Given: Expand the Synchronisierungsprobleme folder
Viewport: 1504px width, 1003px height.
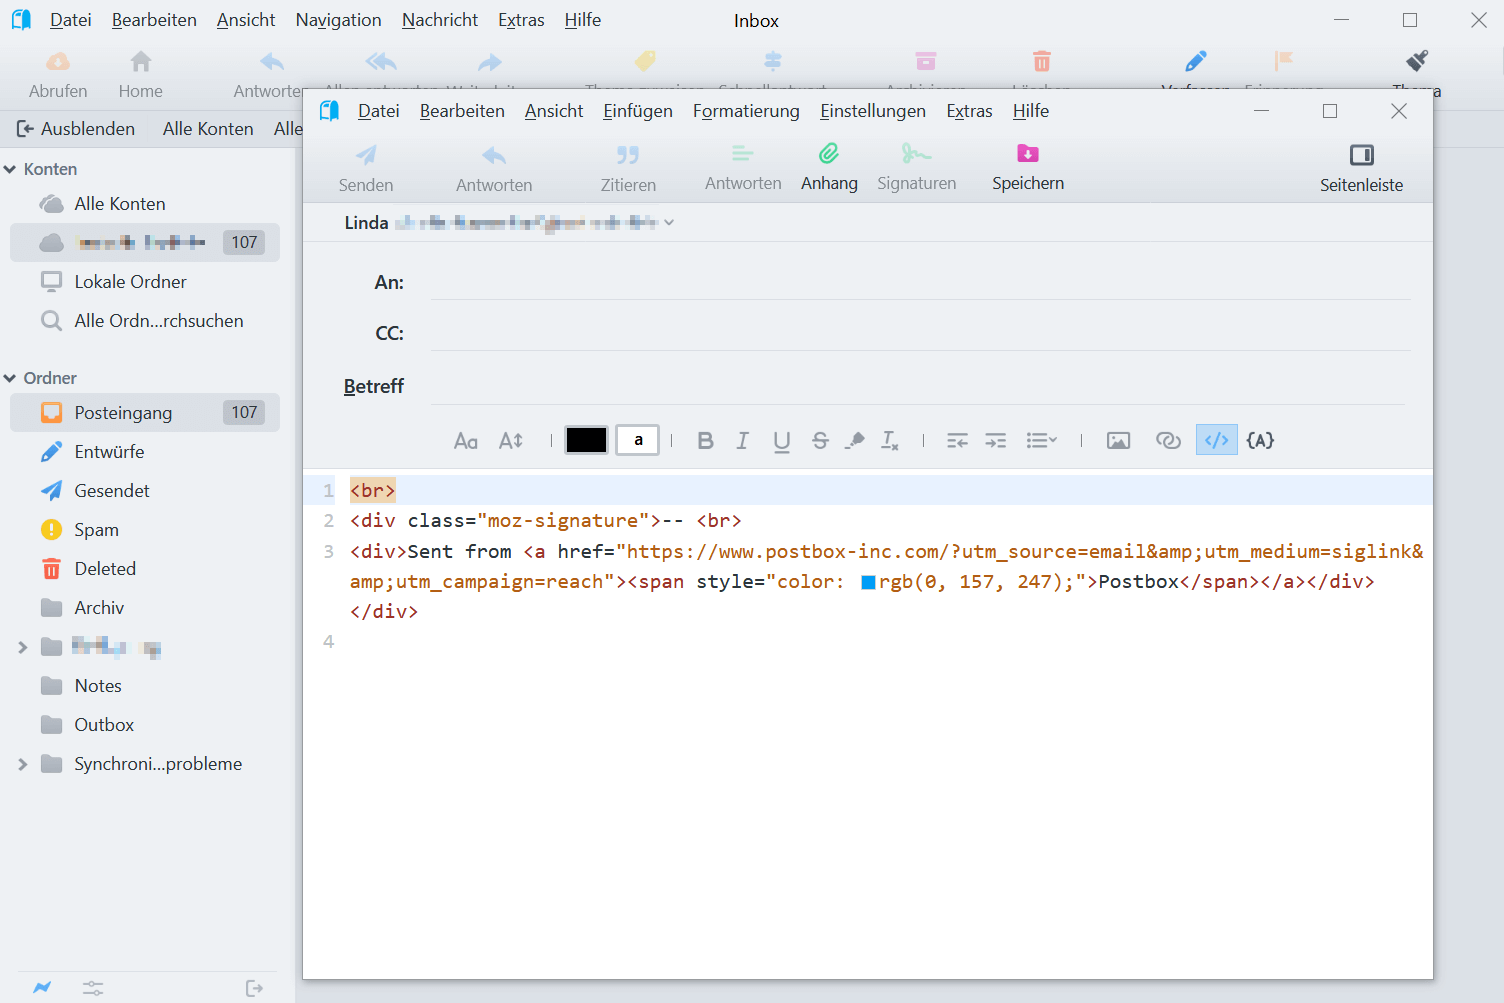Looking at the screenshot, I should point(22,764).
